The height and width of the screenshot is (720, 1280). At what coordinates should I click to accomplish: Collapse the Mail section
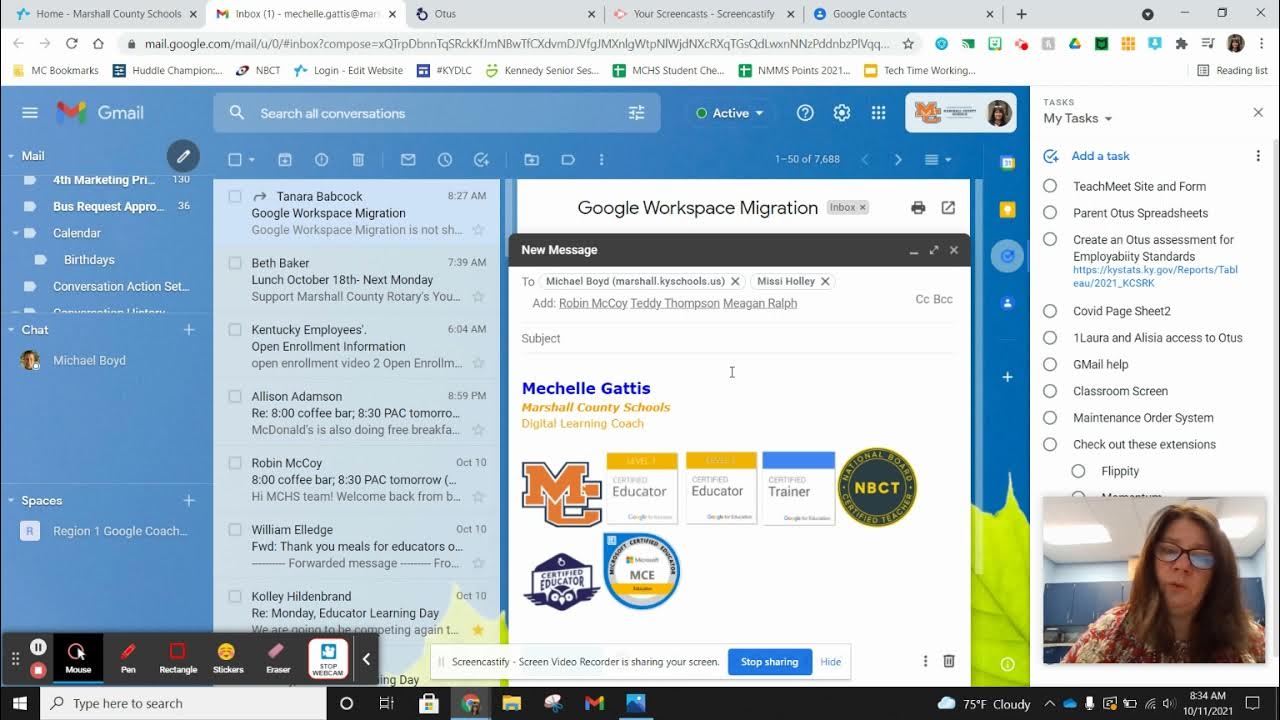11,156
